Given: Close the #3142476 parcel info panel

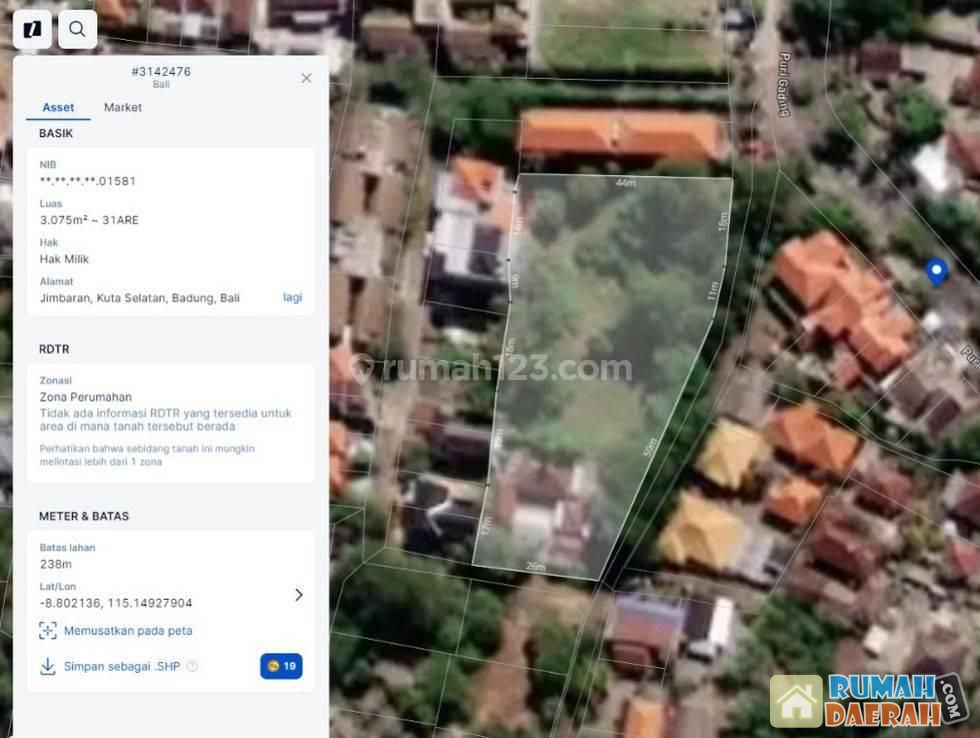Looking at the screenshot, I should 306,78.
